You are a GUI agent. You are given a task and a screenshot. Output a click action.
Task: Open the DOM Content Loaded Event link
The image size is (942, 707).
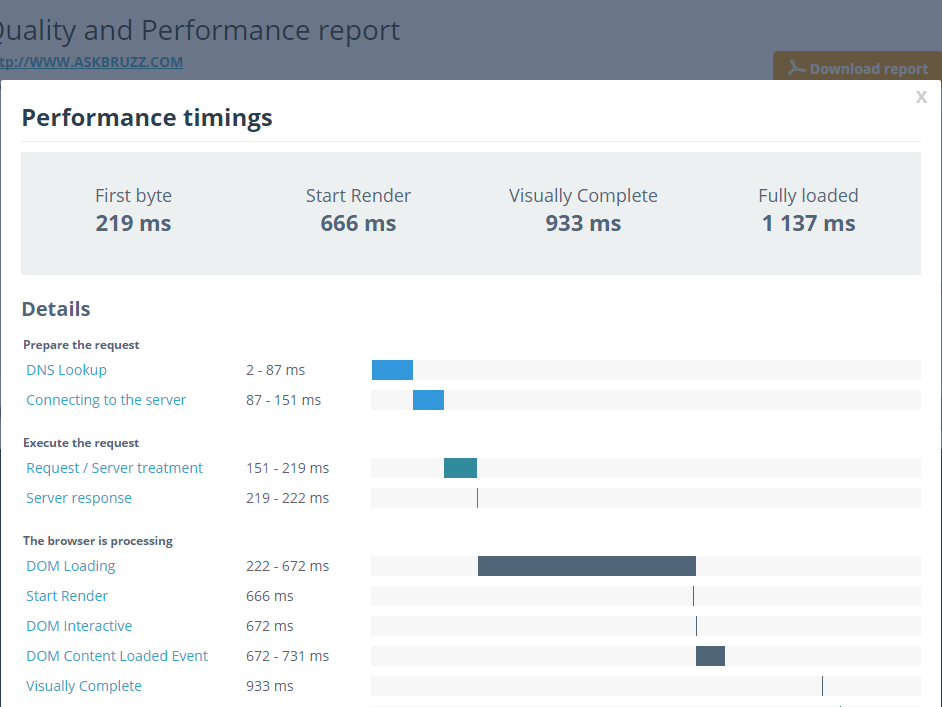[117, 656]
